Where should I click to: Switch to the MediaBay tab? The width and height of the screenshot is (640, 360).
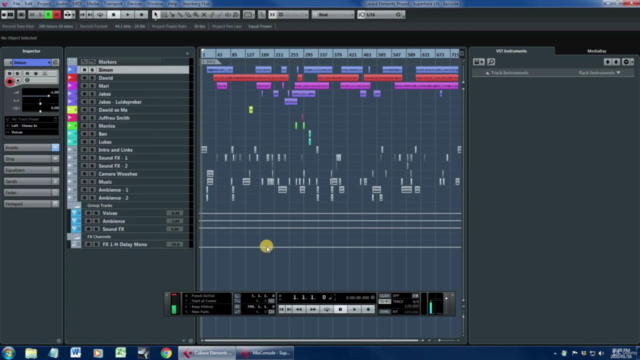click(596, 51)
